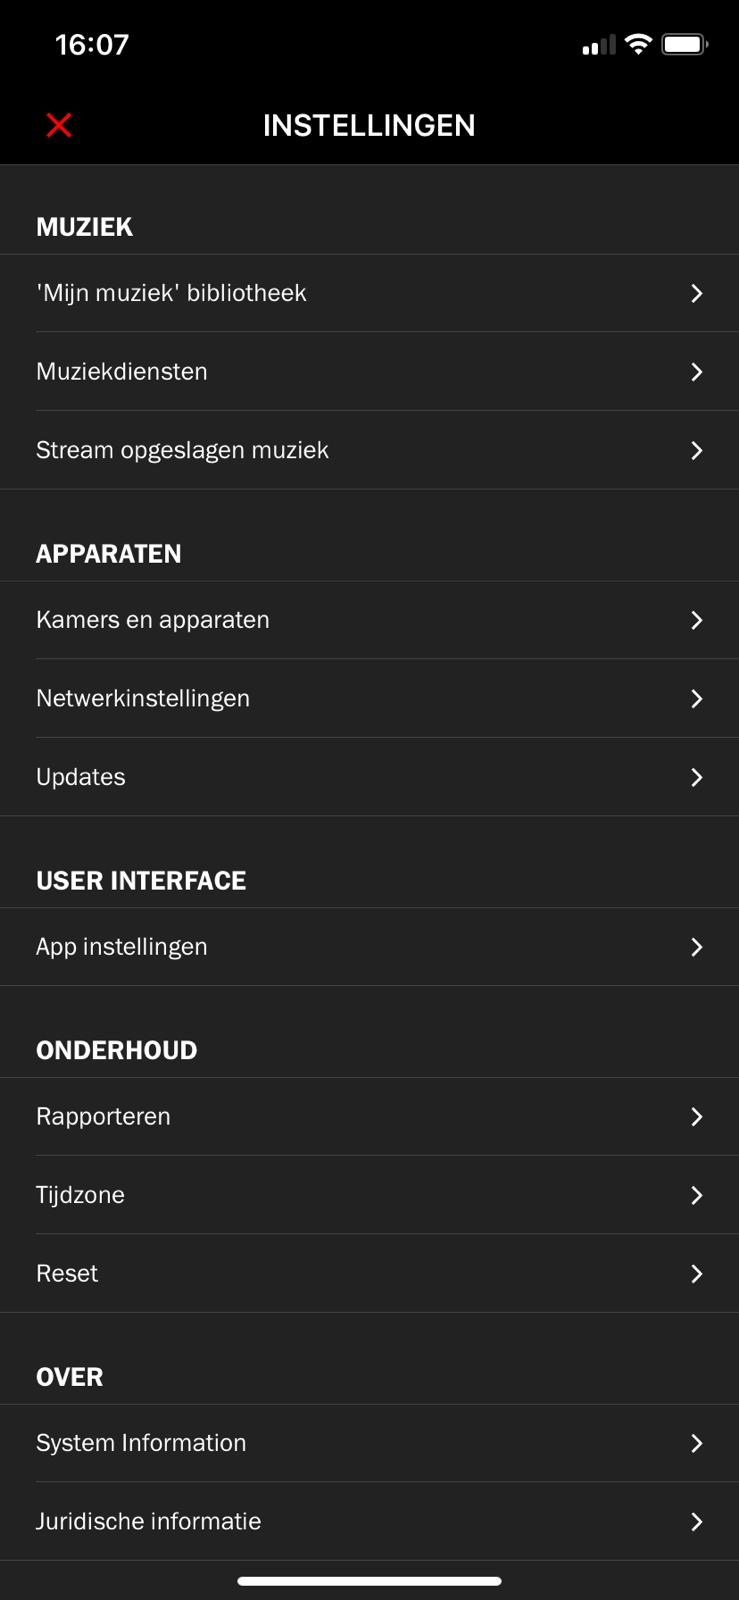Close settings with the red X icon
This screenshot has width=739, height=1600.
(x=59, y=125)
